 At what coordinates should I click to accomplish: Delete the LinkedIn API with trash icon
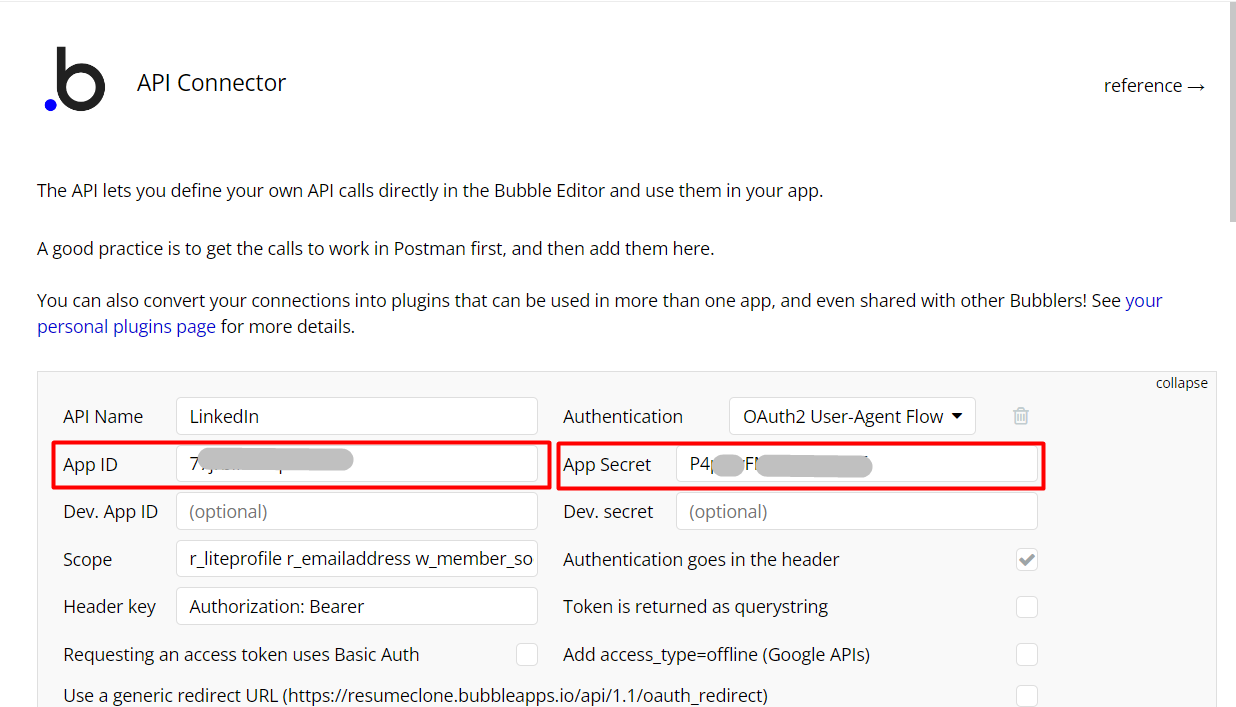tap(1020, 416)
